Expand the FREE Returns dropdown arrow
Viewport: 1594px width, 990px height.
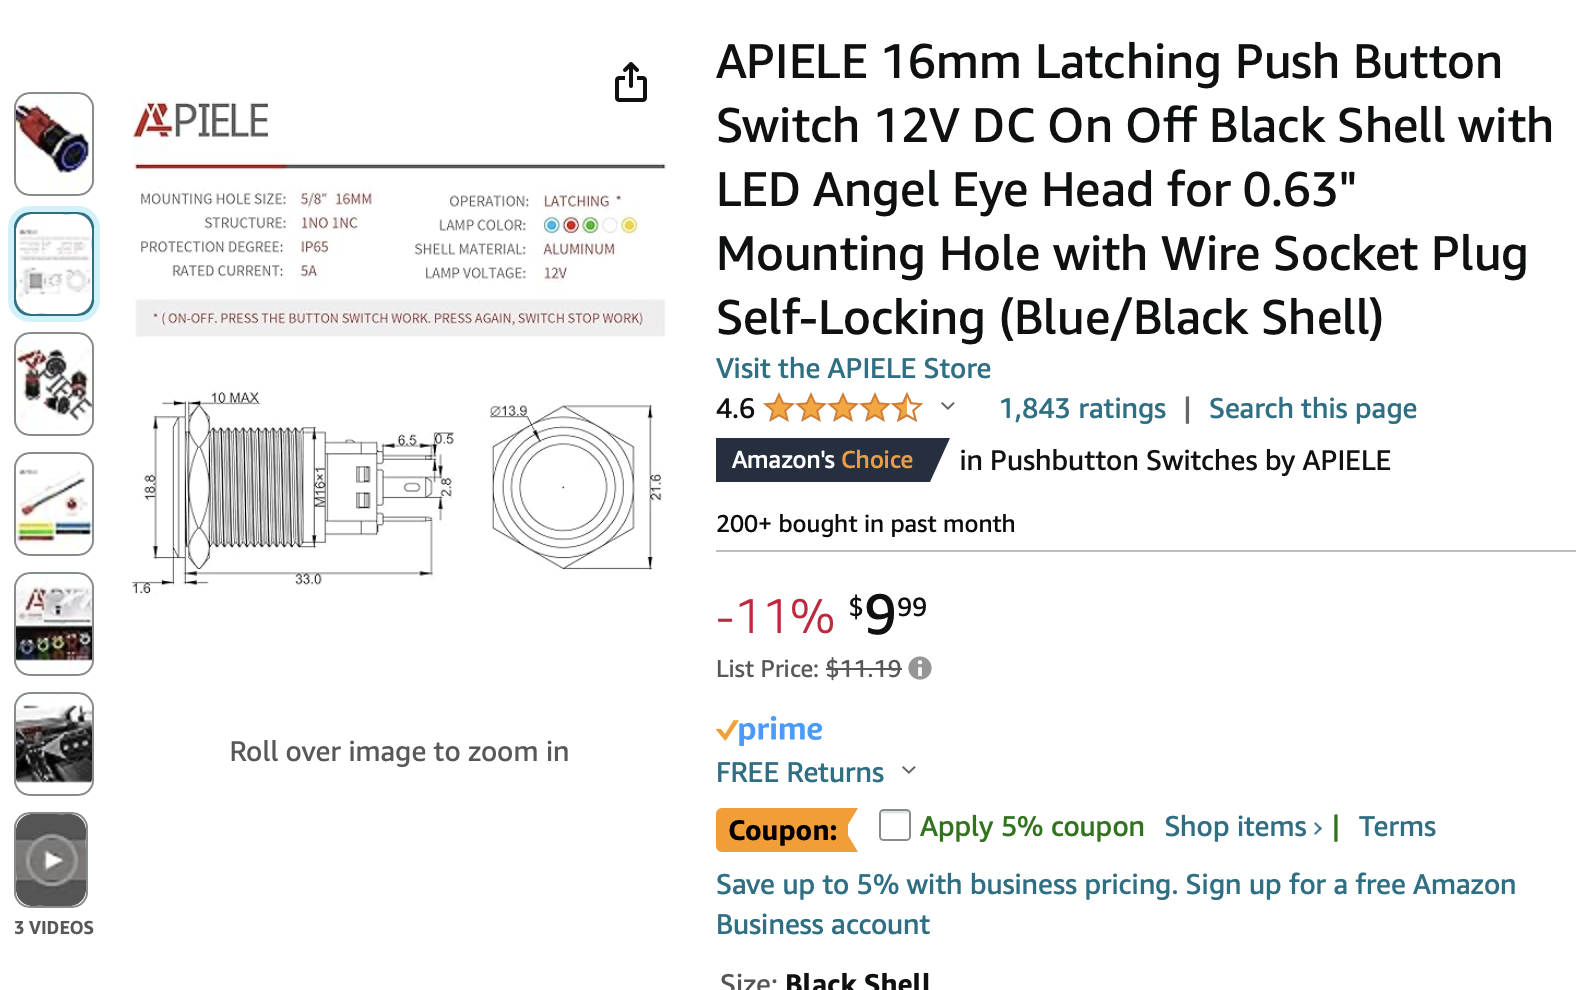click(909, 771)
